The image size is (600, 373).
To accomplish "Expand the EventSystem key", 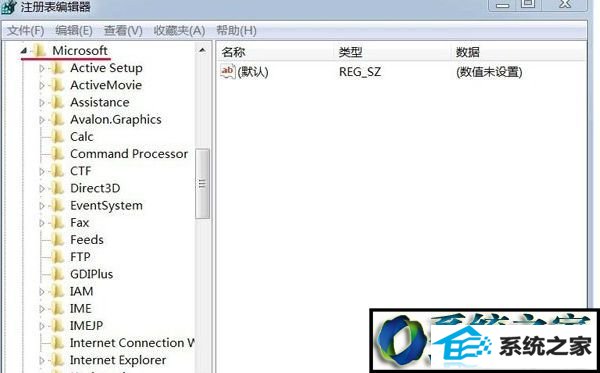I will pos(42,206).
